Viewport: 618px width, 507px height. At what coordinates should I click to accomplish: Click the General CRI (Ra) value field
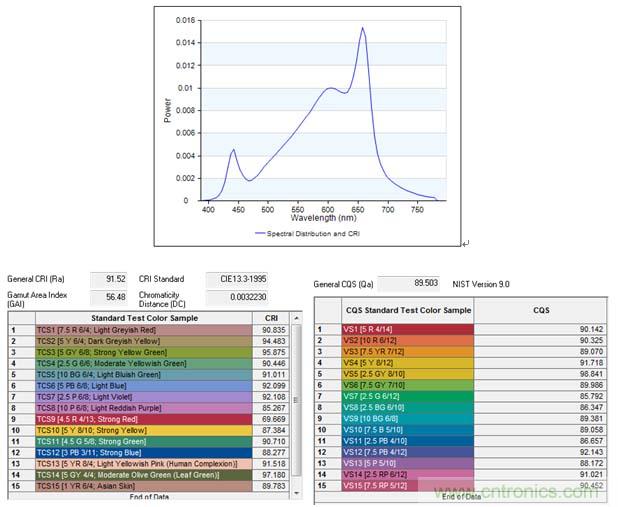click(x=109, y=279)
